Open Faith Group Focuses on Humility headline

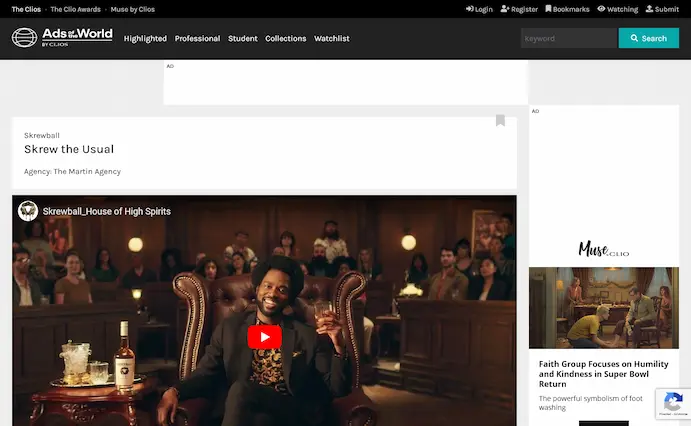603,374
